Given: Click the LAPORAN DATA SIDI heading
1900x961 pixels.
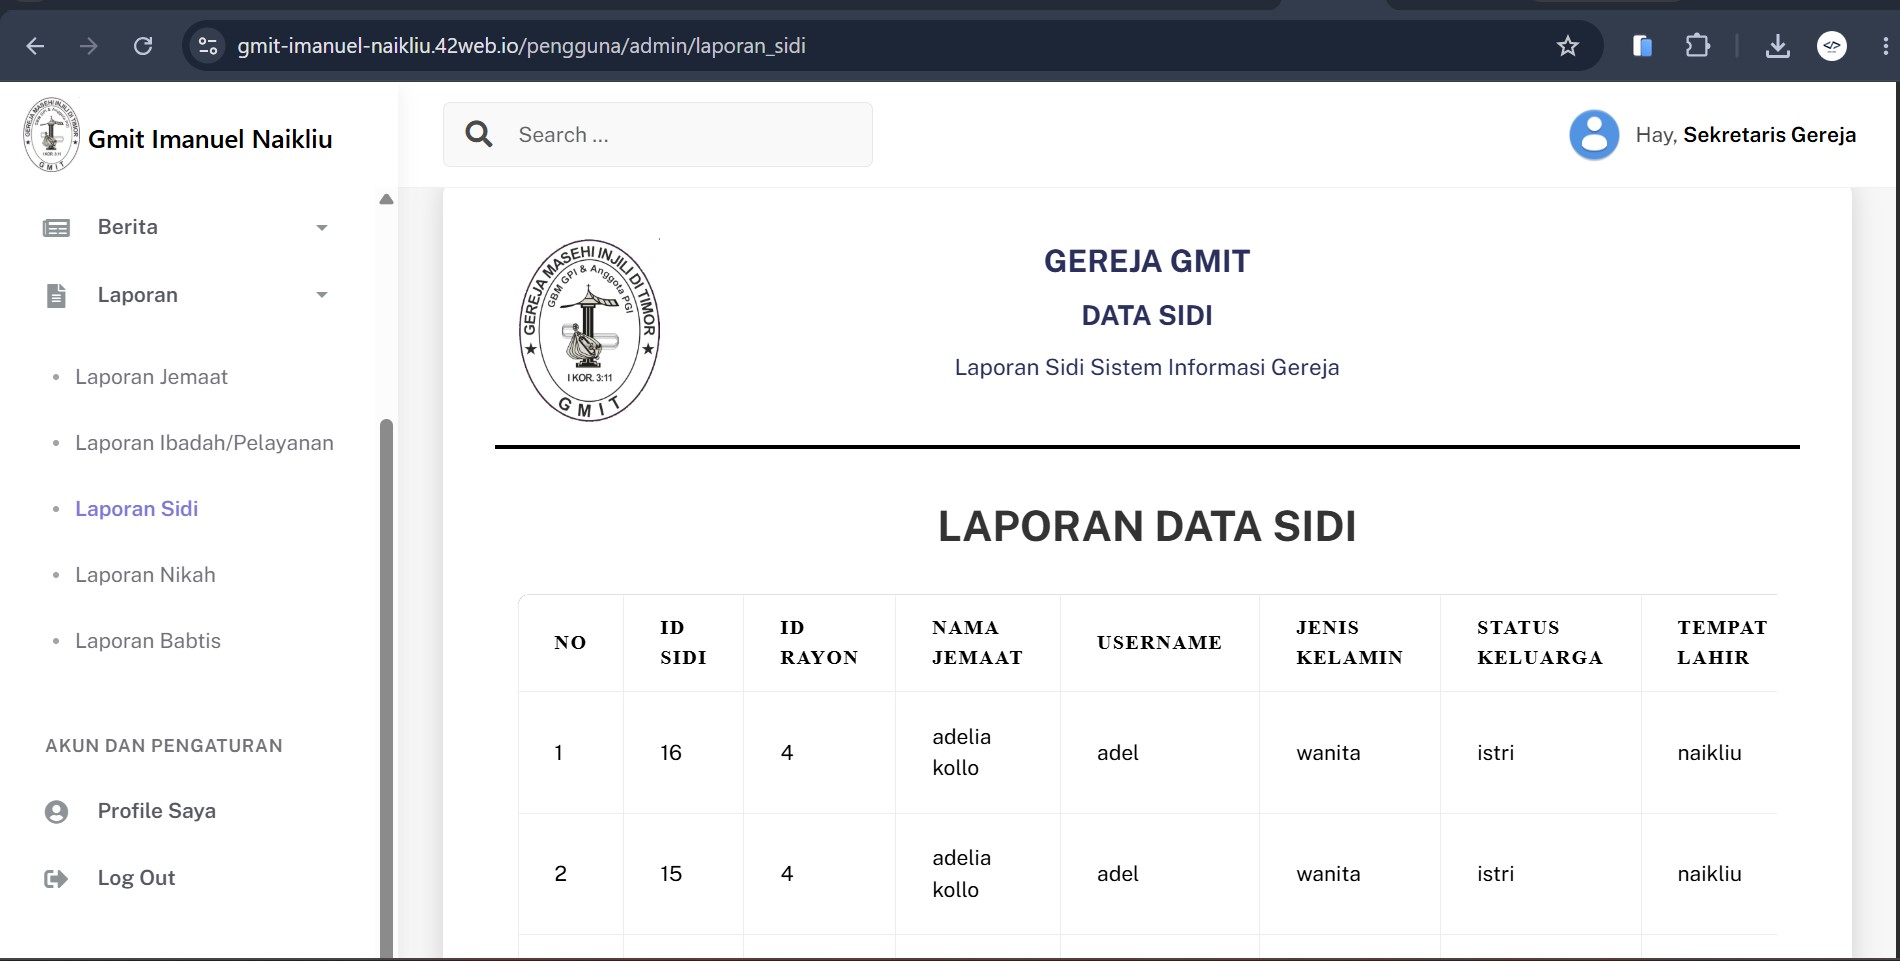Looking at the screenshot, I should (1147, 526).
